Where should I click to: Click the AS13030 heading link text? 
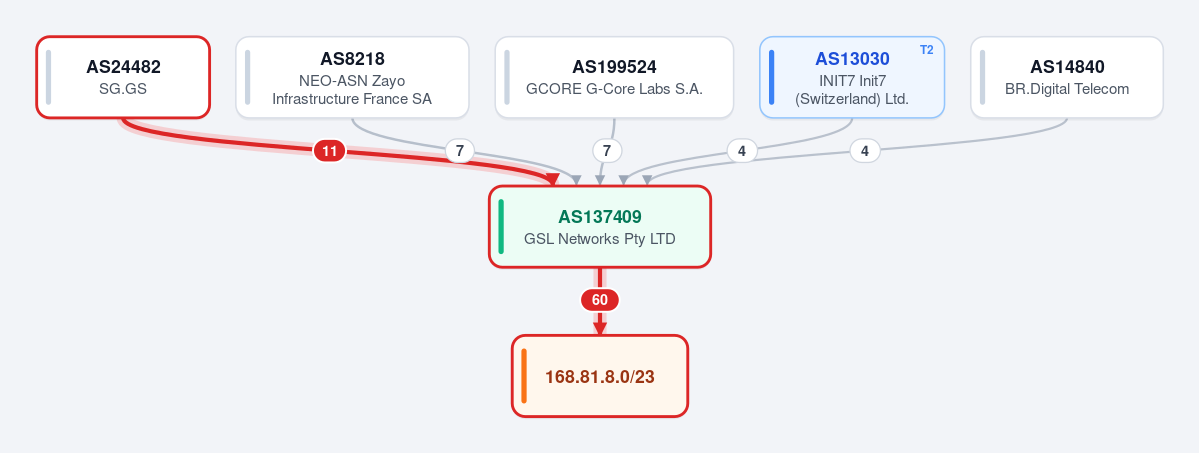point(852,59)
